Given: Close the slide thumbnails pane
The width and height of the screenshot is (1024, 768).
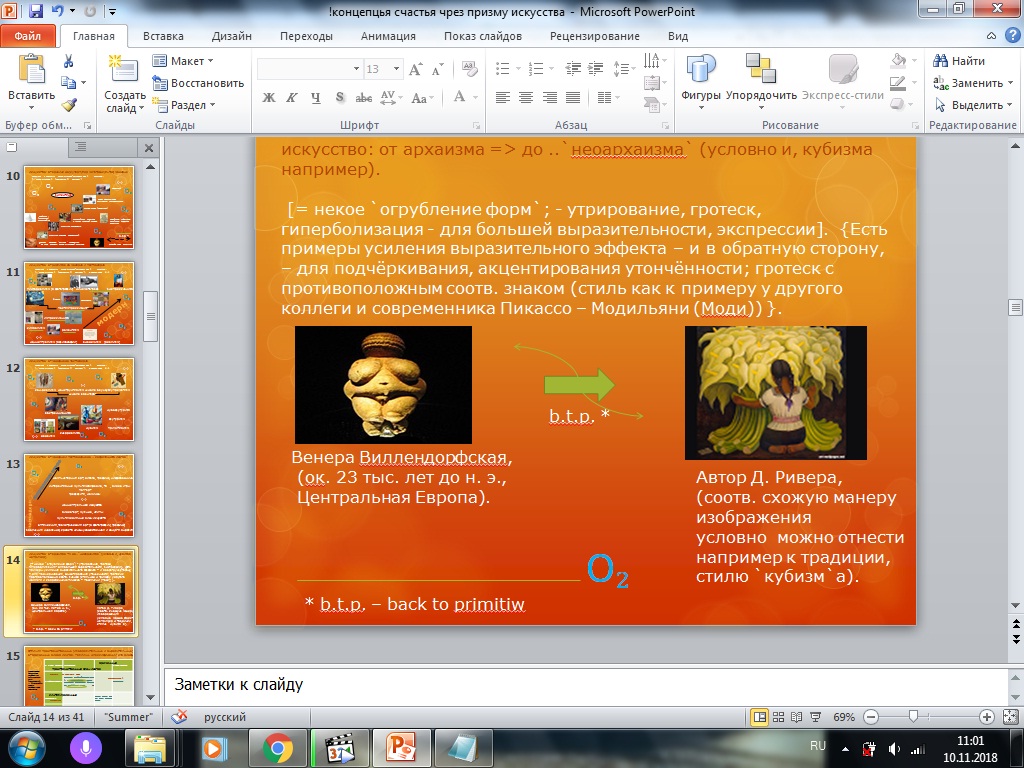Looking at the screenshot, I should (x=149, y=148).
